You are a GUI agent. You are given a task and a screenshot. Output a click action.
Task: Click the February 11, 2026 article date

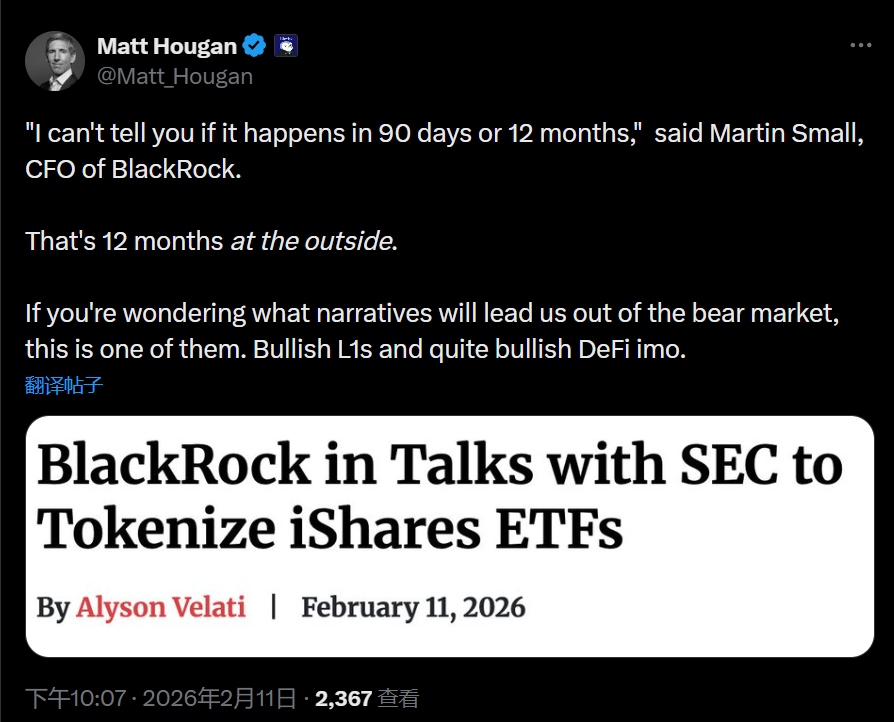pyautogui.click(x=413, y=607)
